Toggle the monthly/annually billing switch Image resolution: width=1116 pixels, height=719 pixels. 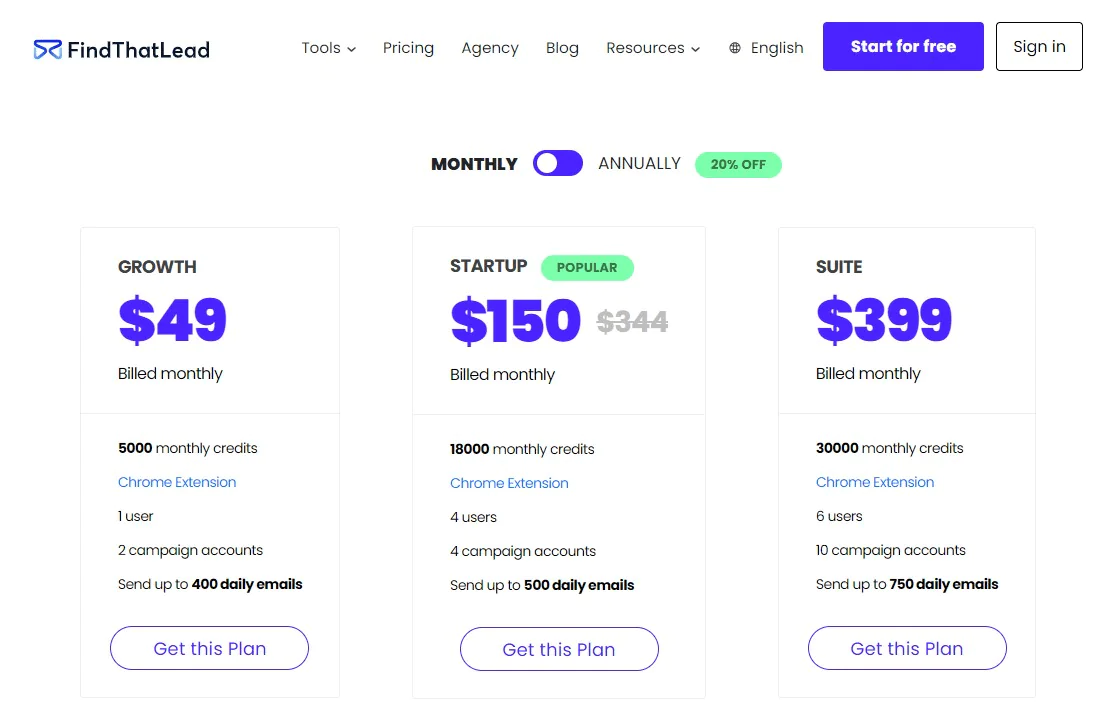coord(558,164)
